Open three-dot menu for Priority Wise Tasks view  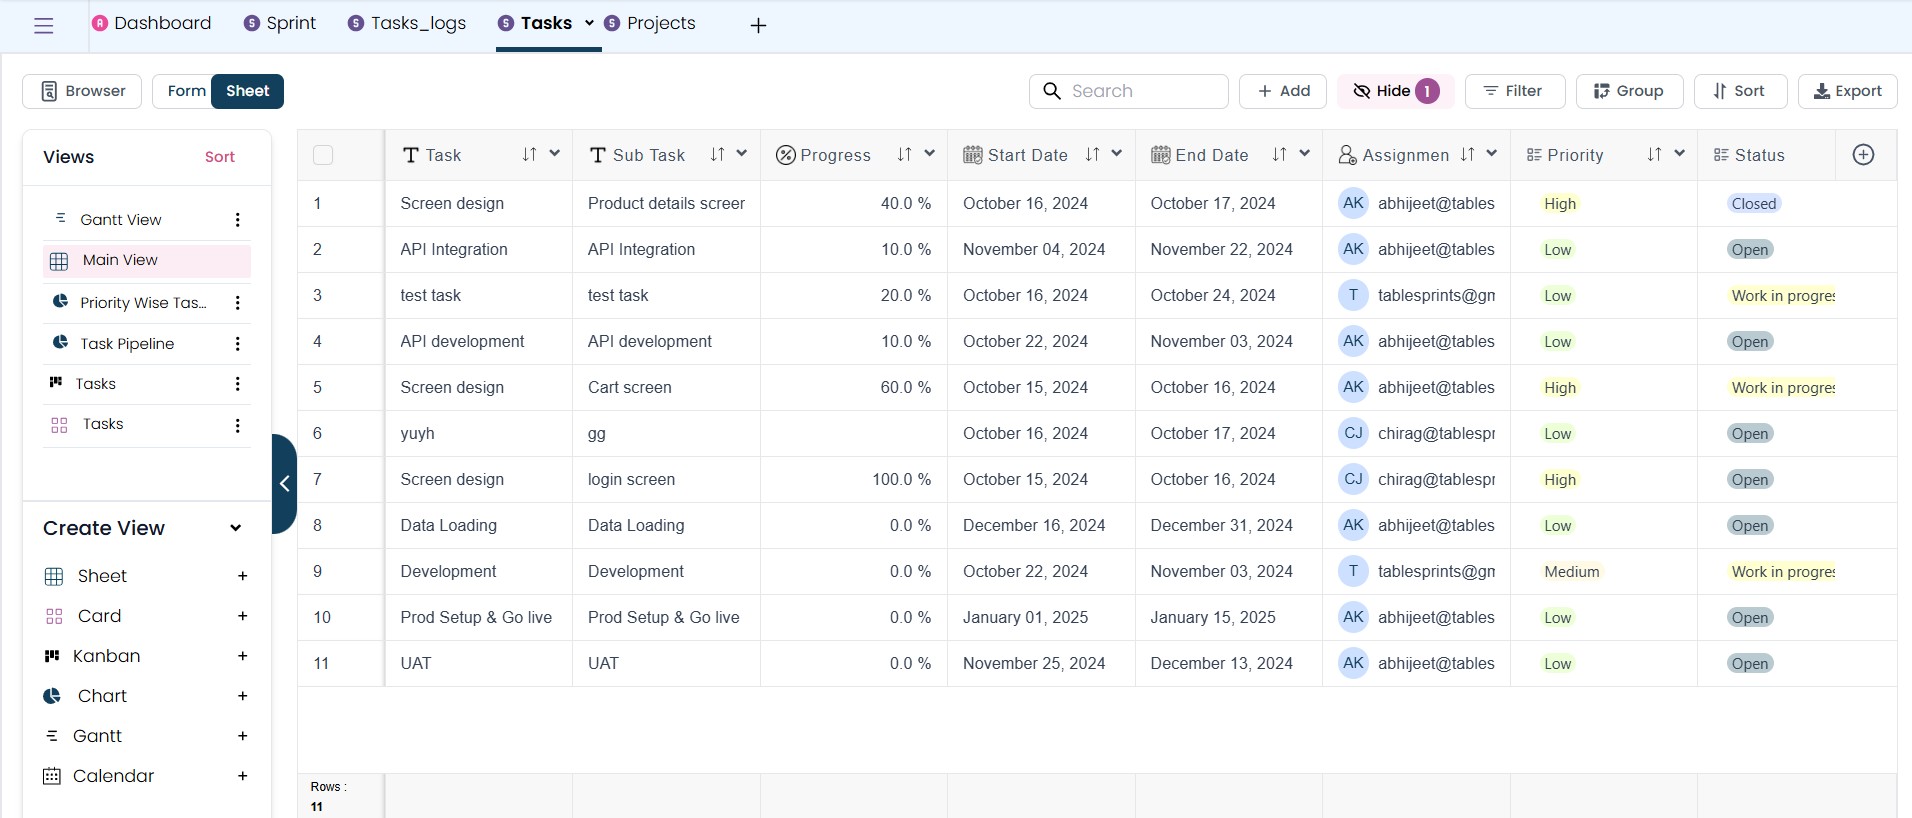click(x=237, y=303)
